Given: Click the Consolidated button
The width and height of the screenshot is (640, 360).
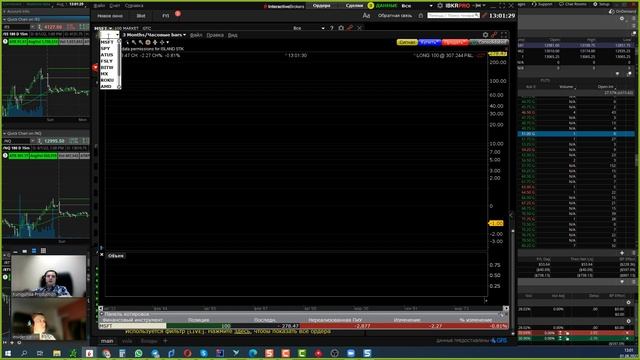Looking at the screenshot, I should coord(489,42).
